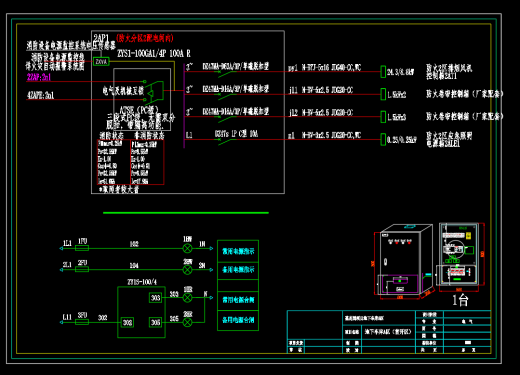Select the '2L1' terminal label
The image size is (520, 375).
coord(67,265)
